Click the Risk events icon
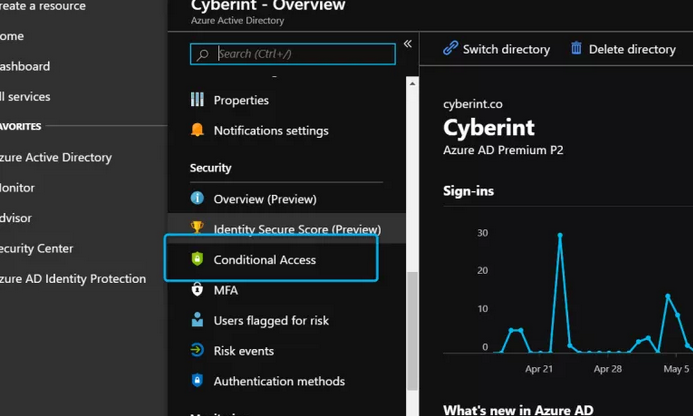 (197, 351)
